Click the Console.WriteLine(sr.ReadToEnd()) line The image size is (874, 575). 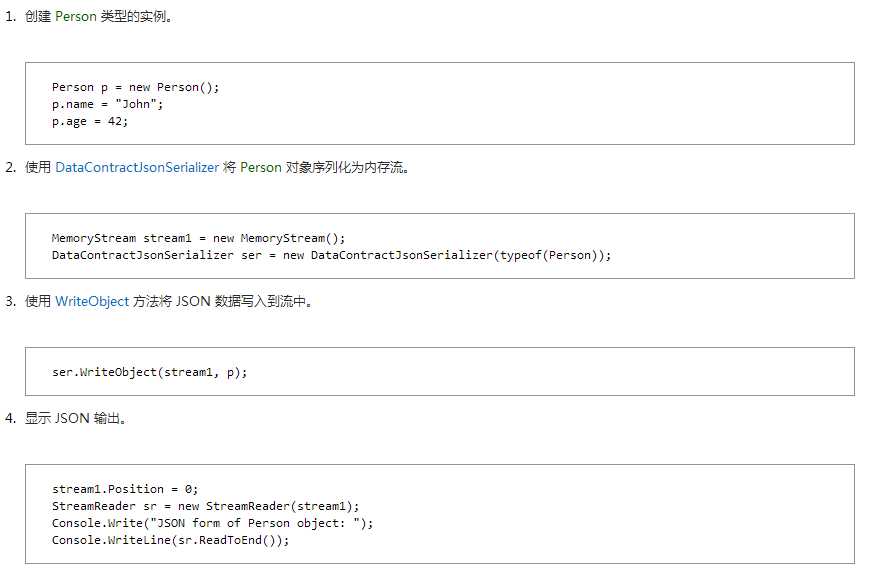pos(171,540)
